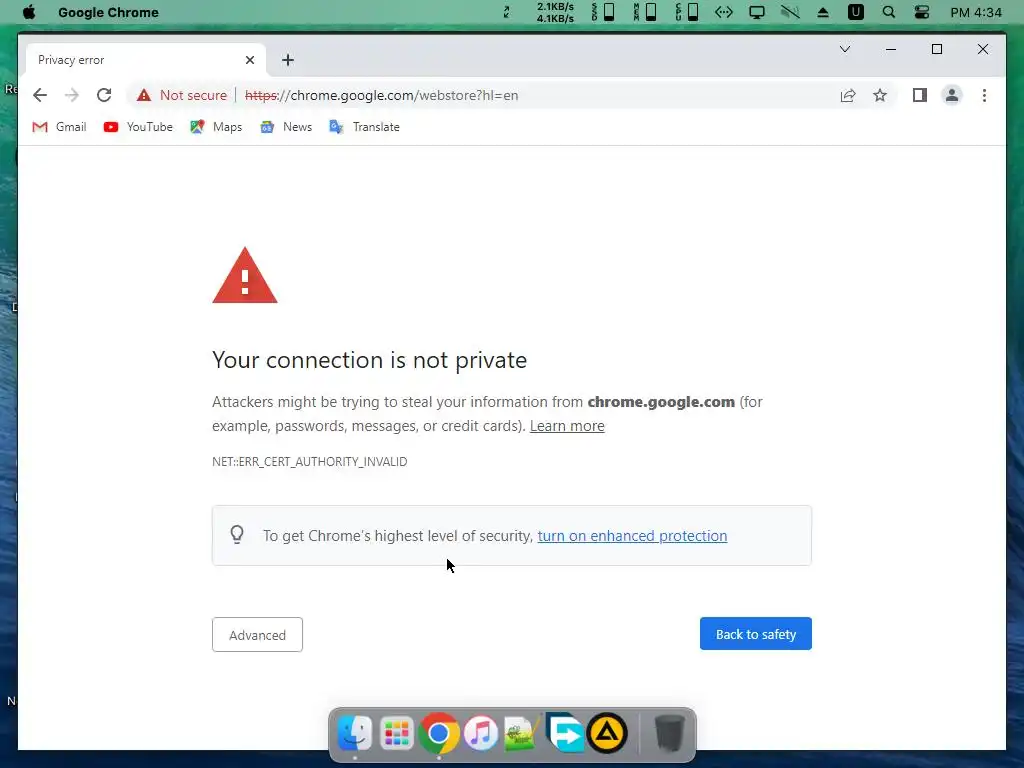Open the green notepad app in the dock
The height and width of the screenshot is (768, 1024).
coord(521,733)
